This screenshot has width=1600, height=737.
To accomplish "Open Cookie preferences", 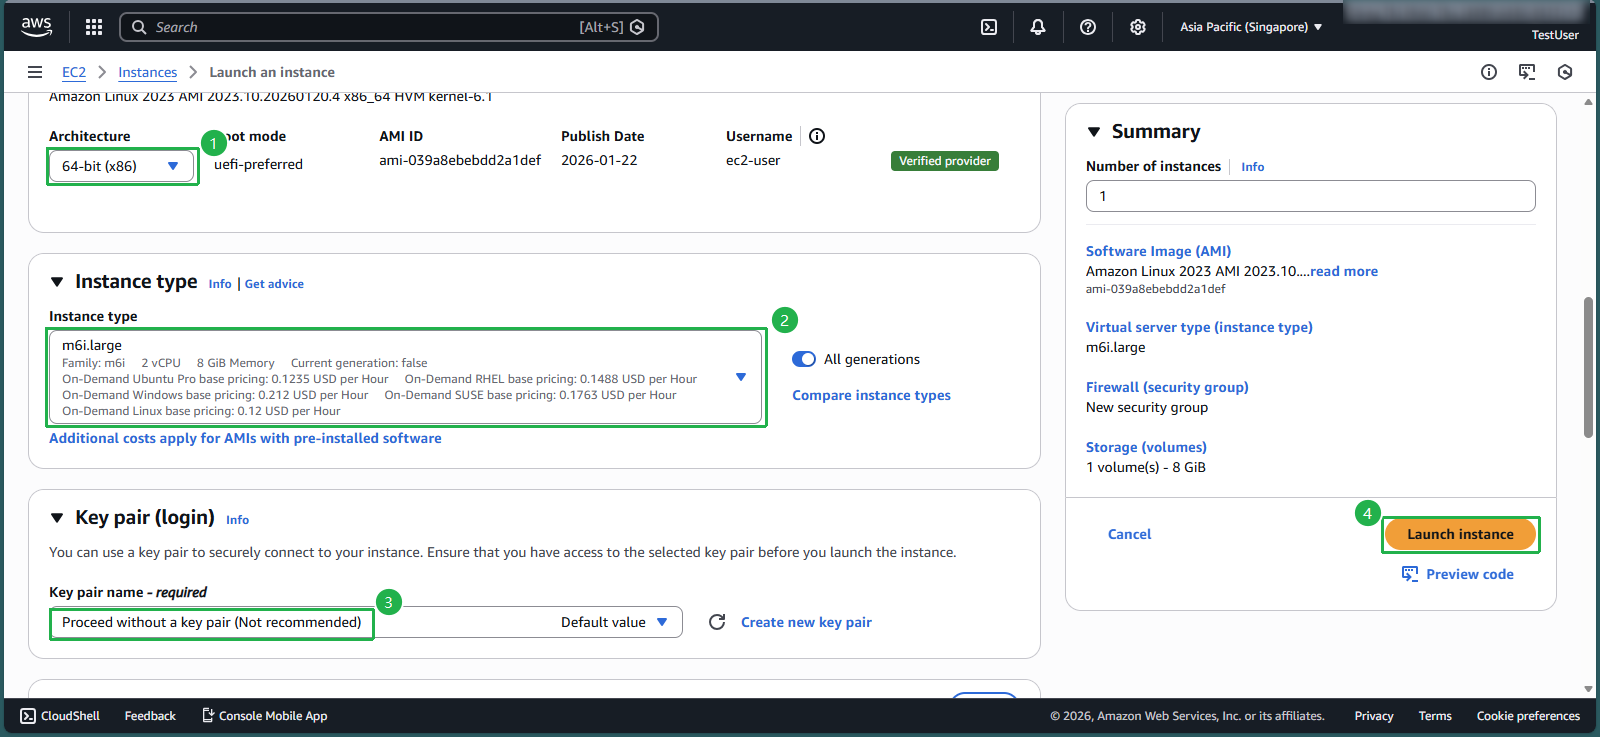I will (1528, 716).
